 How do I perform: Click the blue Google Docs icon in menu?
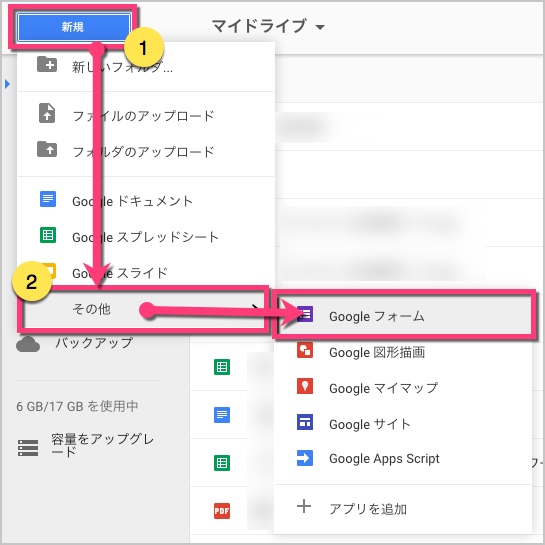point(48,199)
